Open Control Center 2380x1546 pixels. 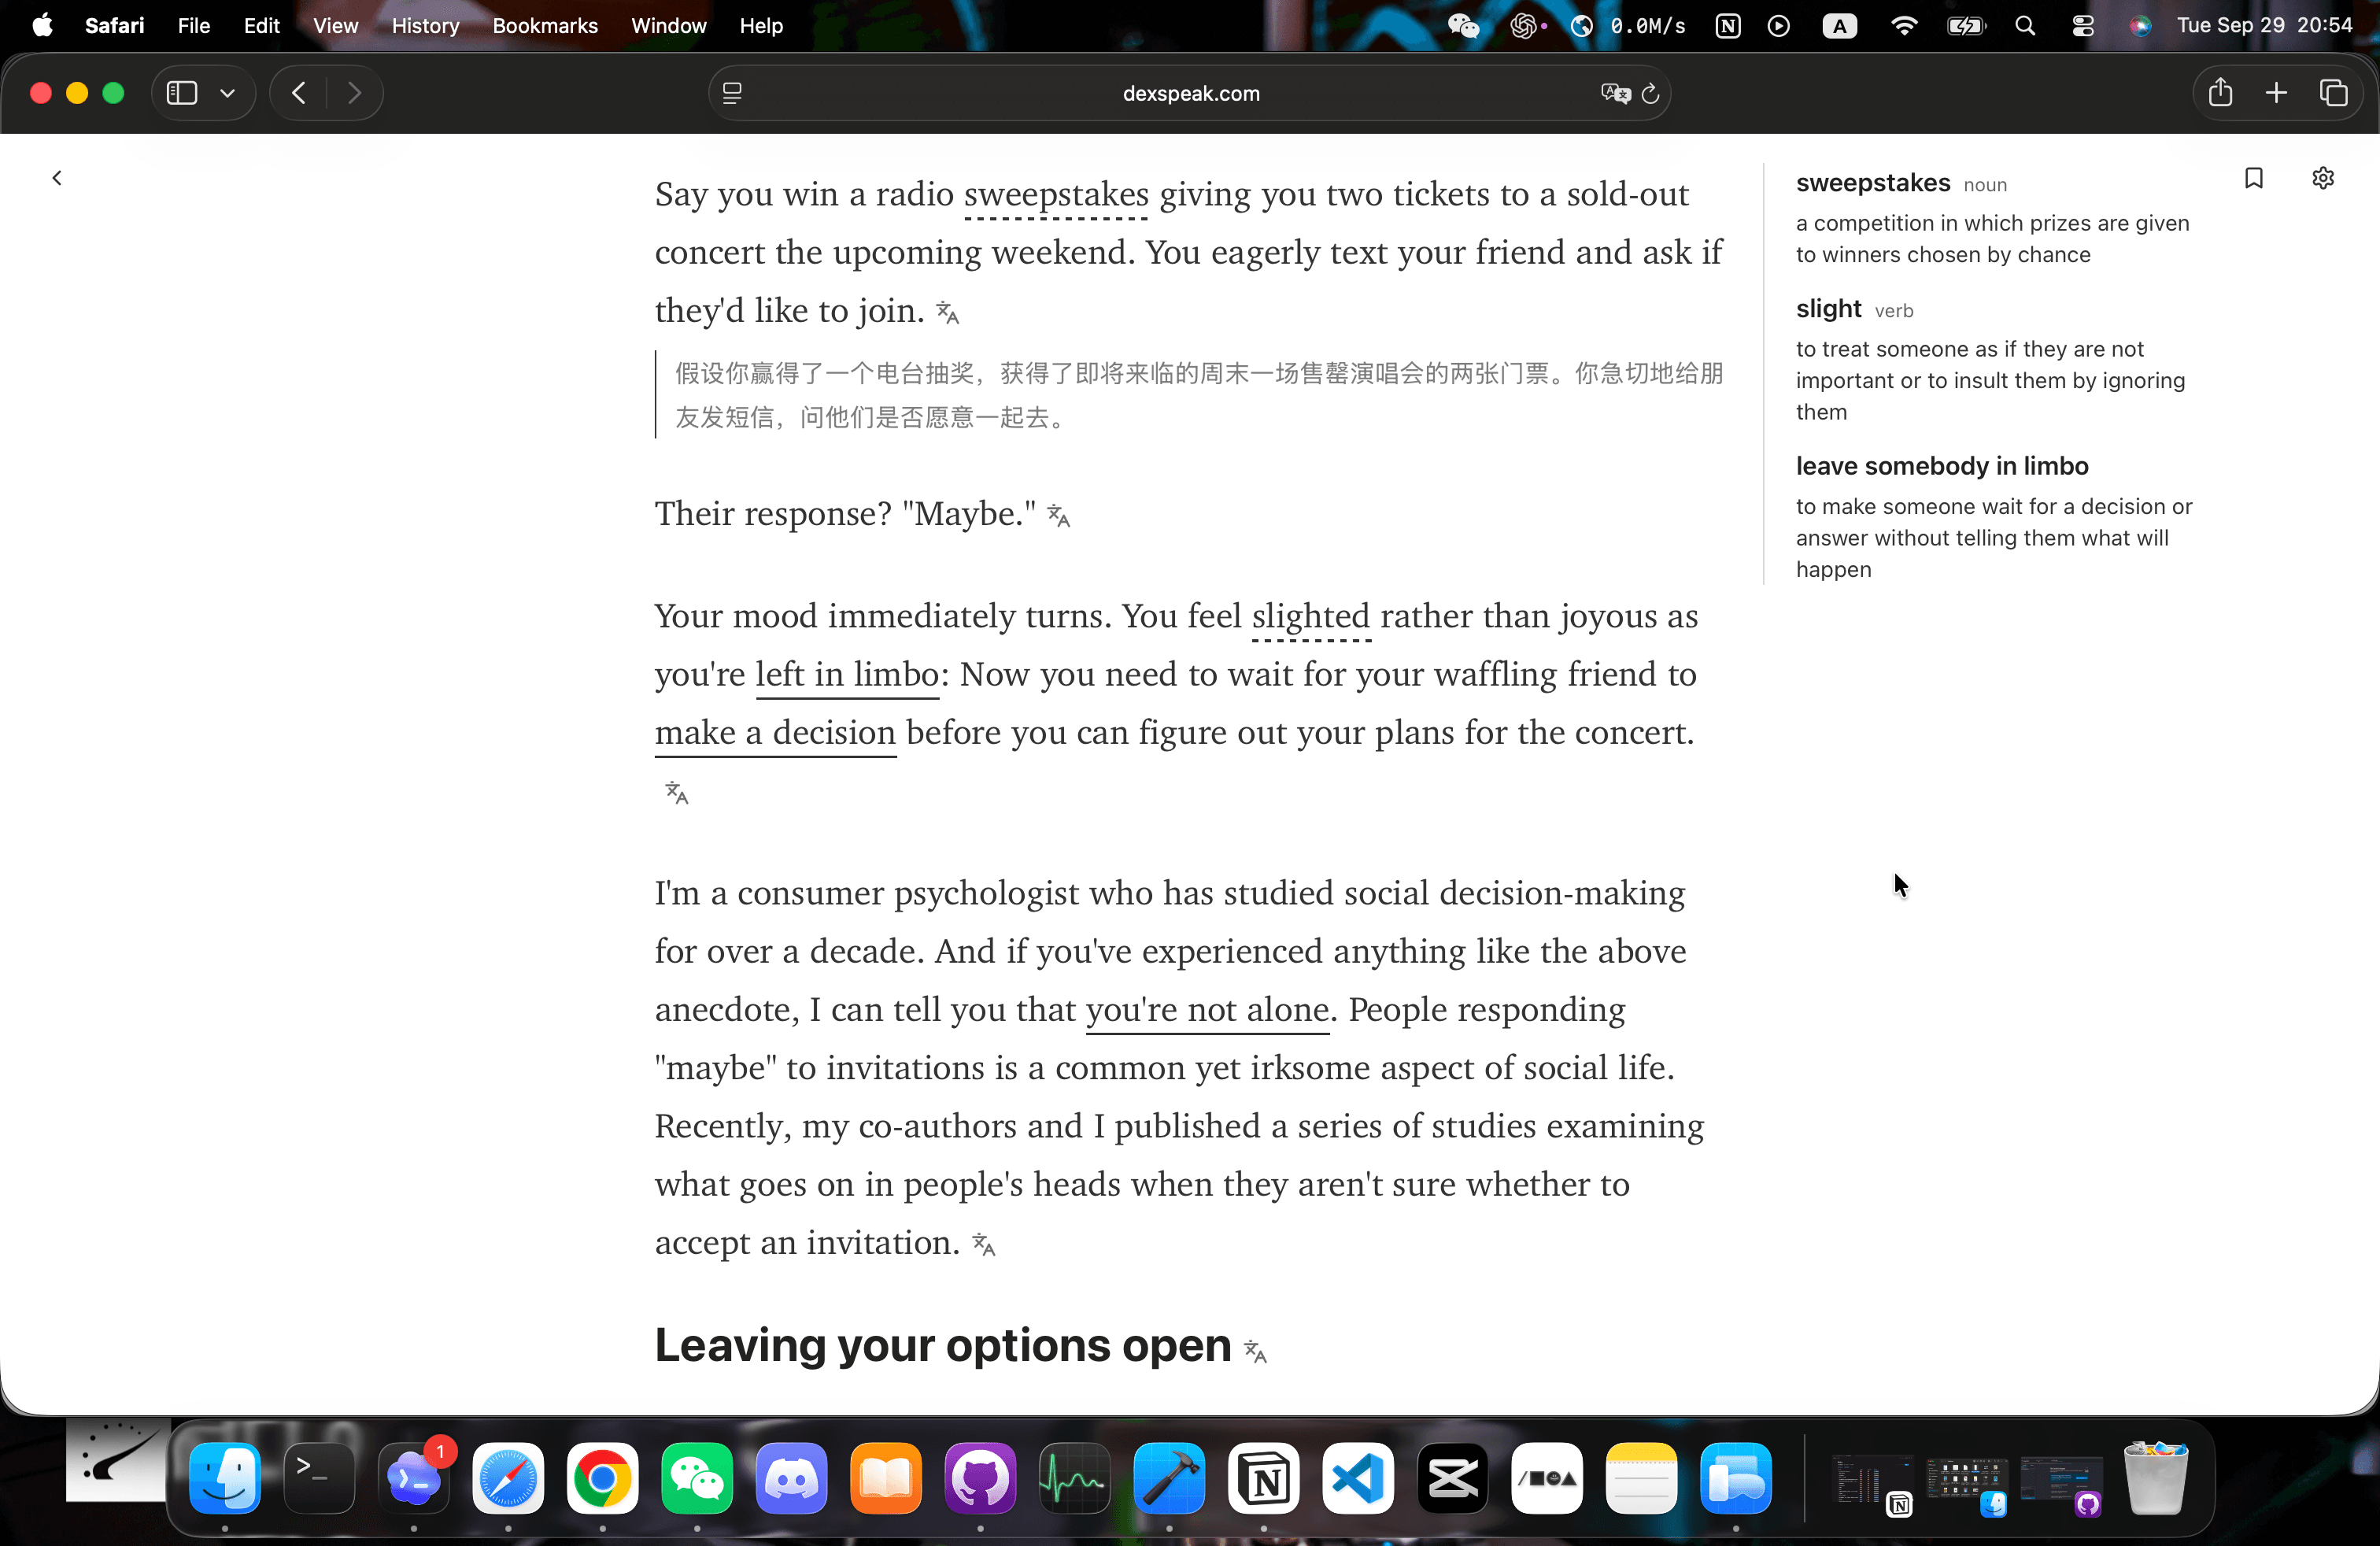tap(2083, 26)
